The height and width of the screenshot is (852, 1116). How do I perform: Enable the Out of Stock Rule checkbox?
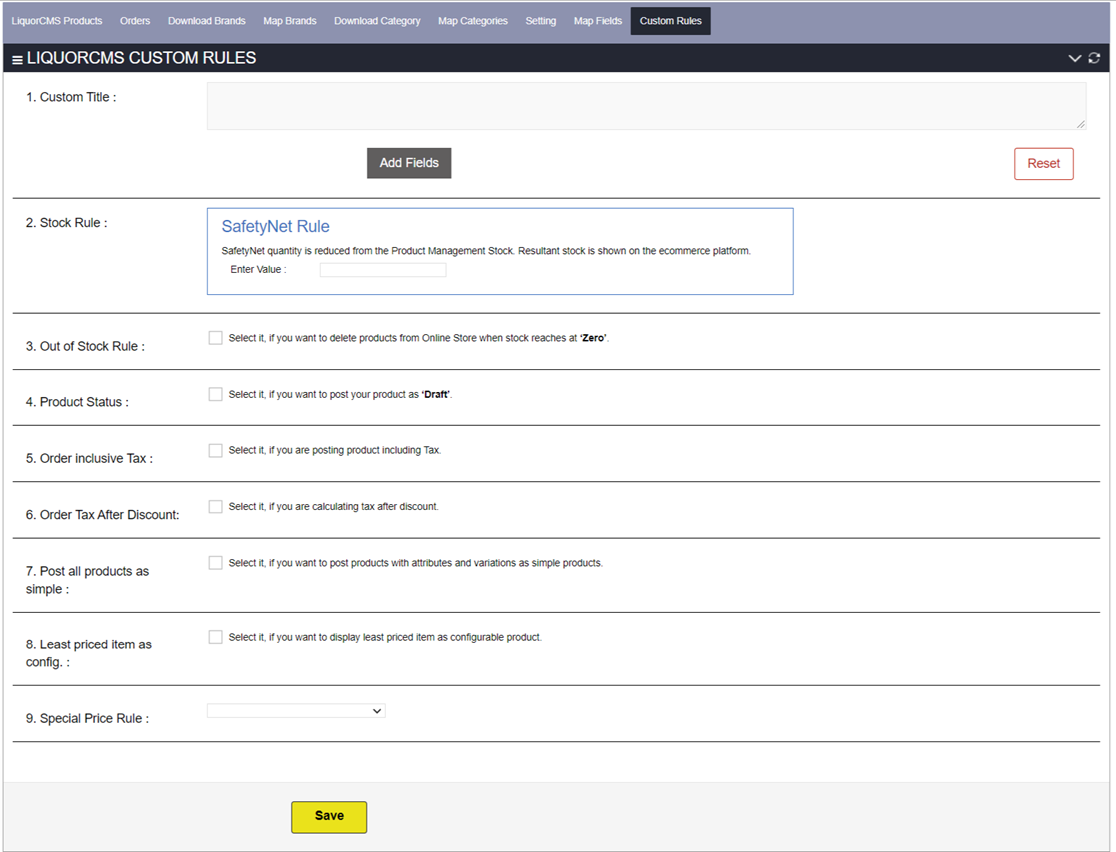(216, 337)
